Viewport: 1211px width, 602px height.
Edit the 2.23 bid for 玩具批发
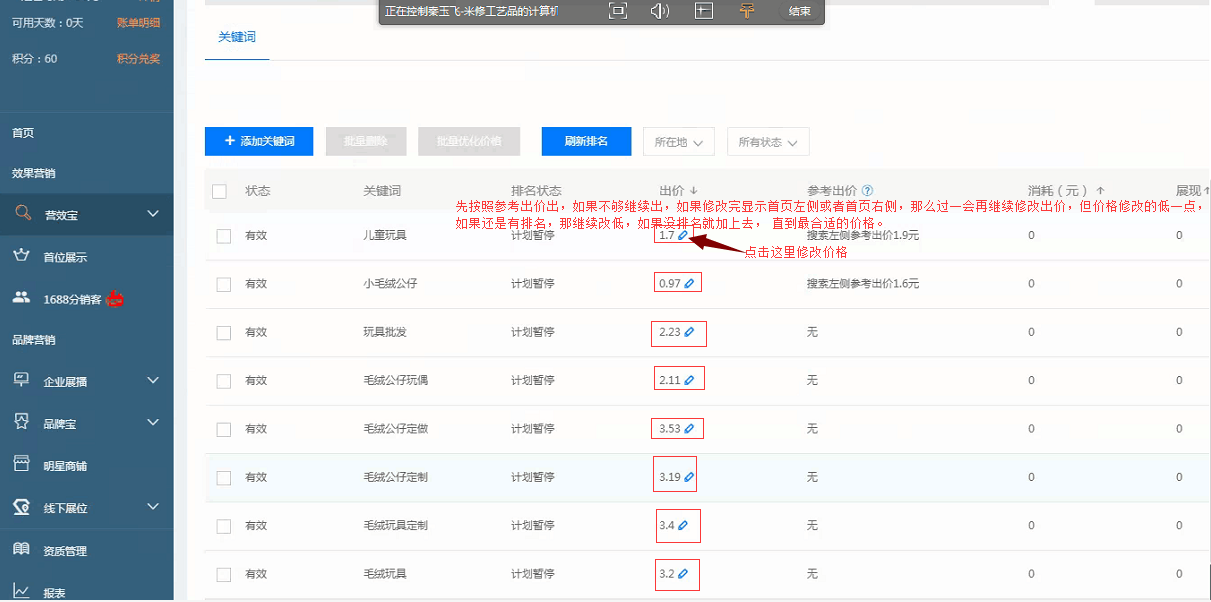(689, 332)
